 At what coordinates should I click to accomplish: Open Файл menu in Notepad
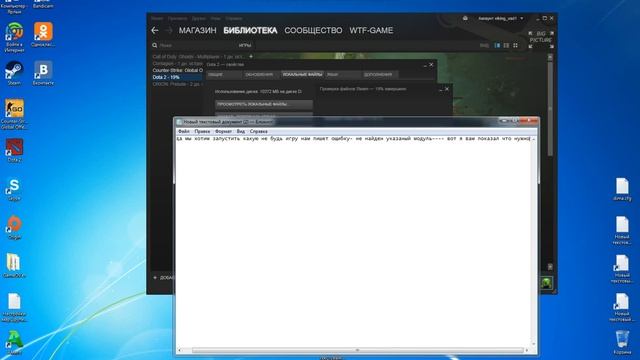tap(184, 131)
